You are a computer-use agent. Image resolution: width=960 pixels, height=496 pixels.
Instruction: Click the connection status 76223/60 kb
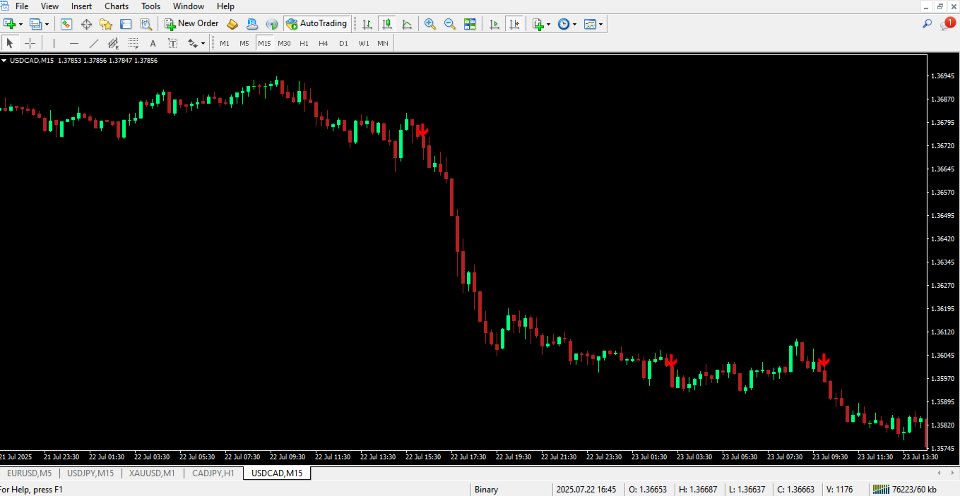(x=905, y=489)
